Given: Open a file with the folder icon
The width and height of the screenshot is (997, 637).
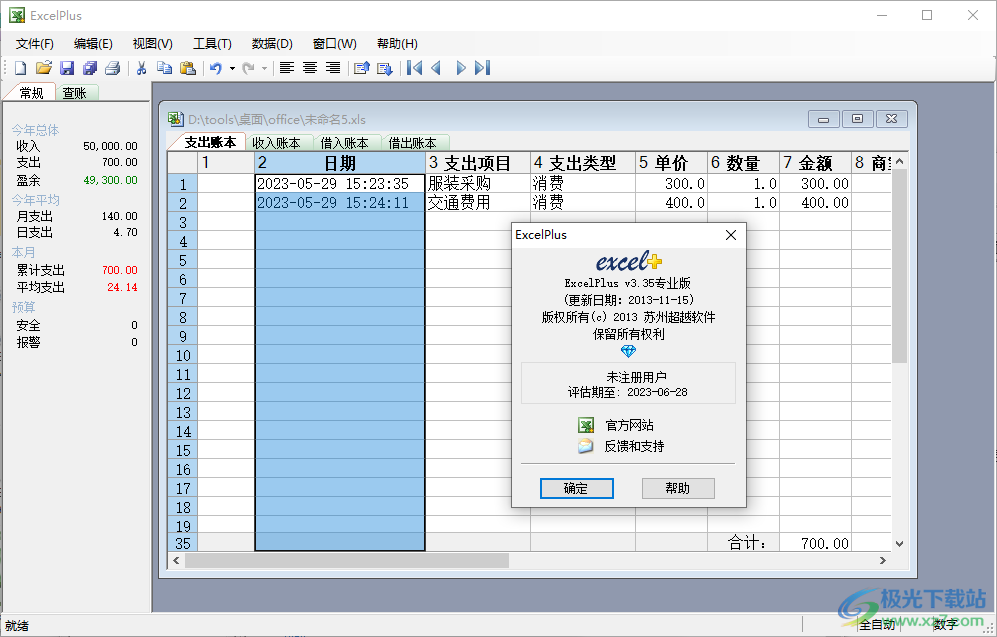Looking at the screenshot, I should pyautogui.click(x=43, y=68).
